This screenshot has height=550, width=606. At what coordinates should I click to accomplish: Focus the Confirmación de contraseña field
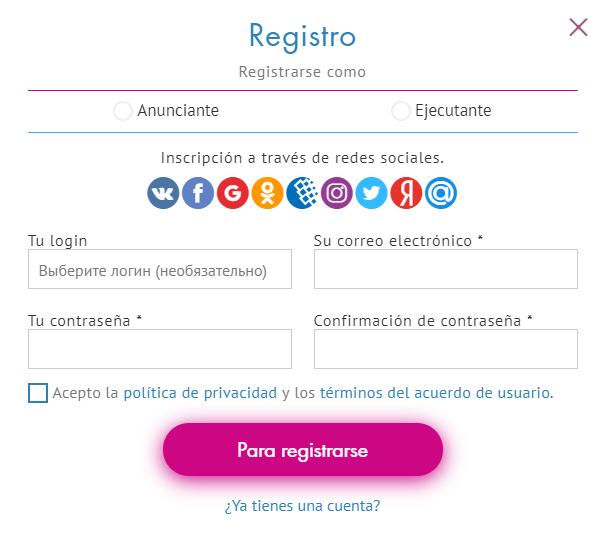point(445,350)
